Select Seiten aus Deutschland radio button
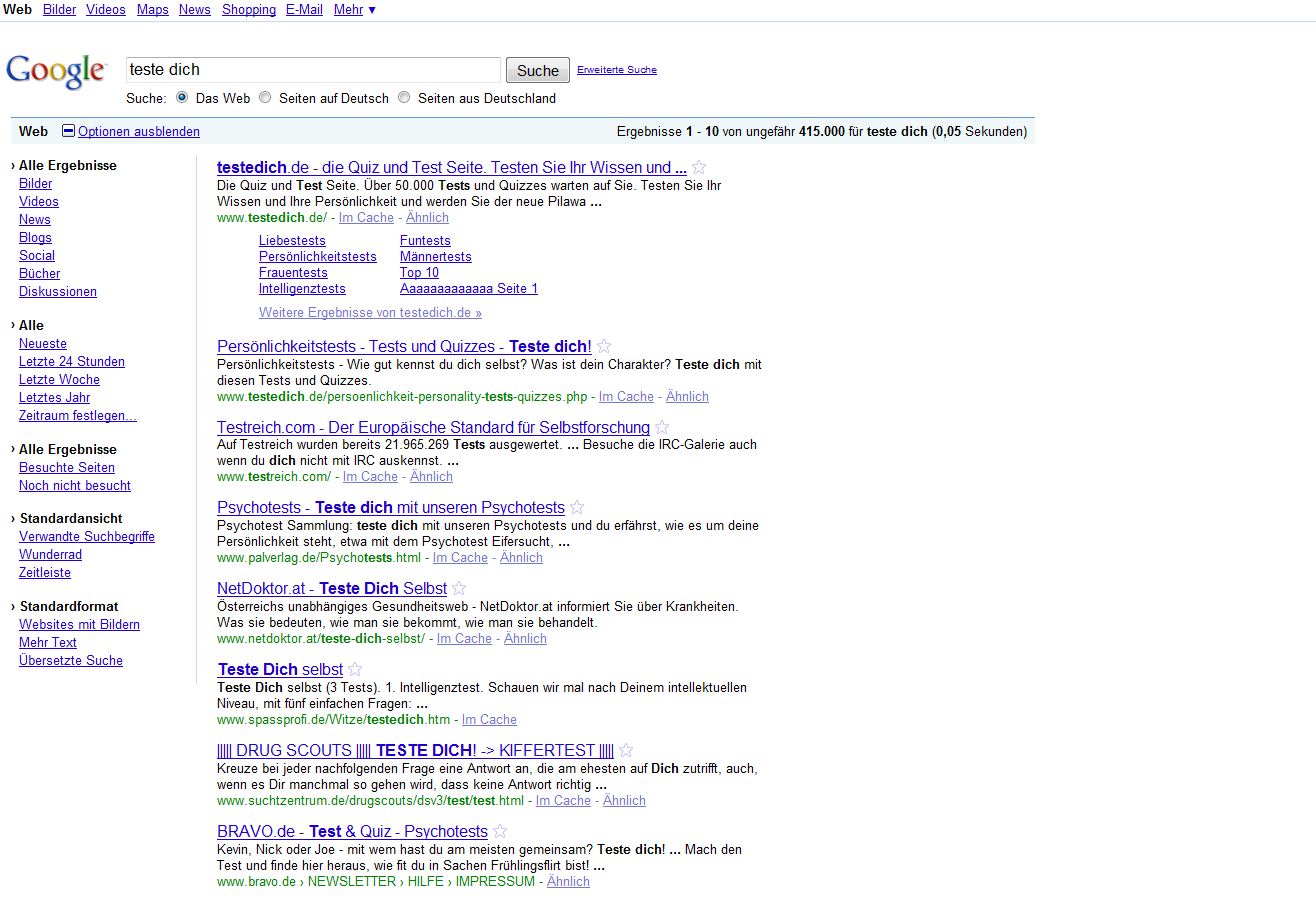This screenshot has height=899, width=1316. 404,98
